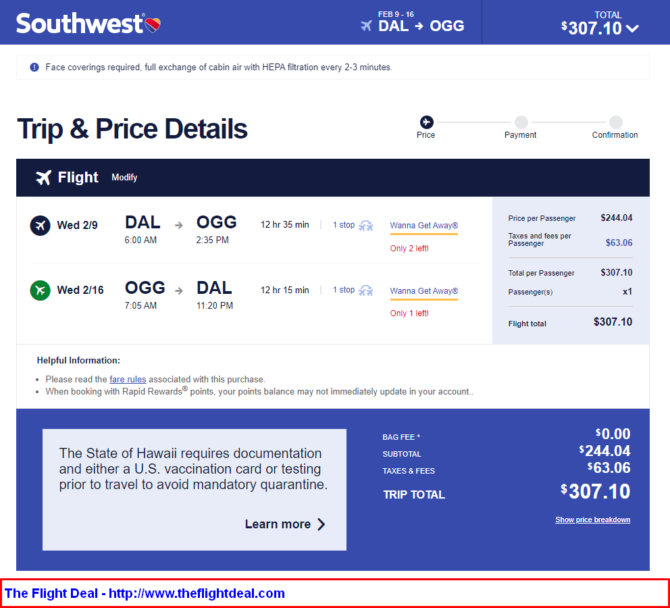670x608 pixels.
Task: Click the plane-change icon on the 2/9 flight
Action: (366, 225)
